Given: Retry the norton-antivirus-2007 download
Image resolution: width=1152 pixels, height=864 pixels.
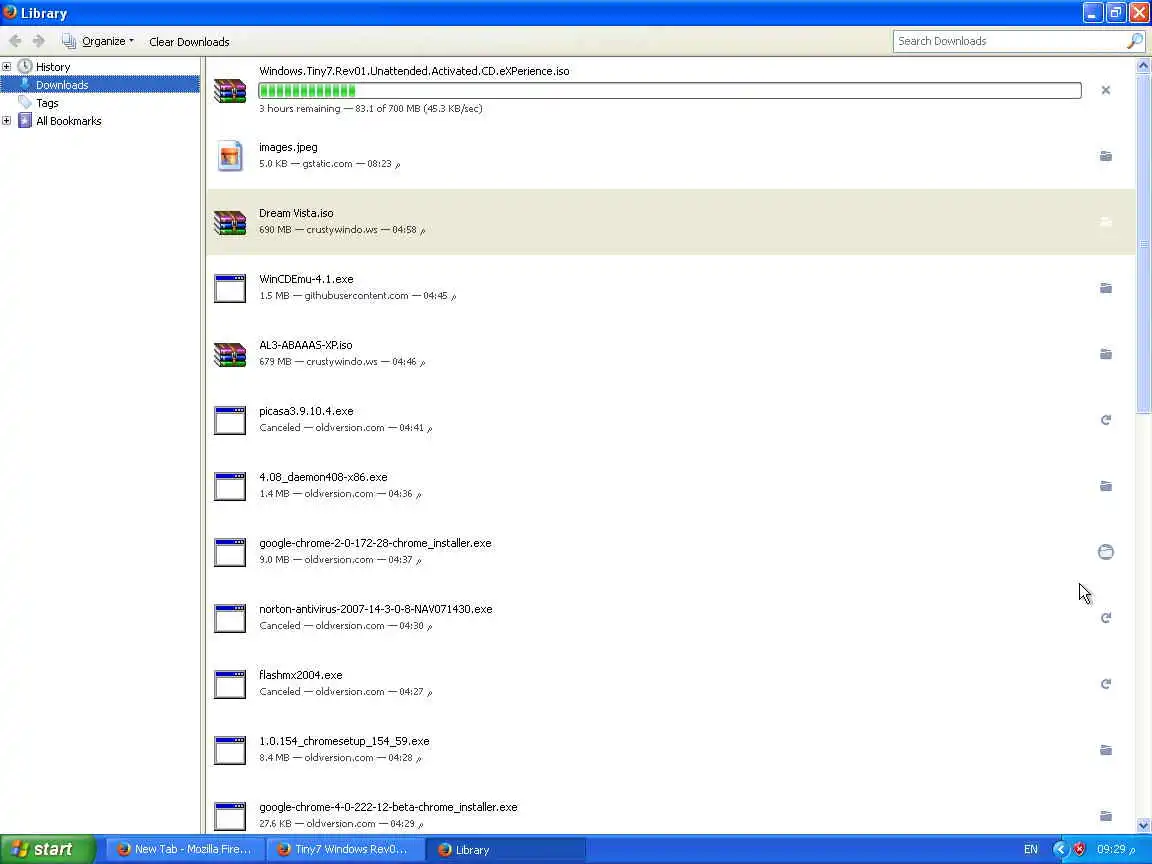Looking at the screenshot, I should [x=1105, y=618].
